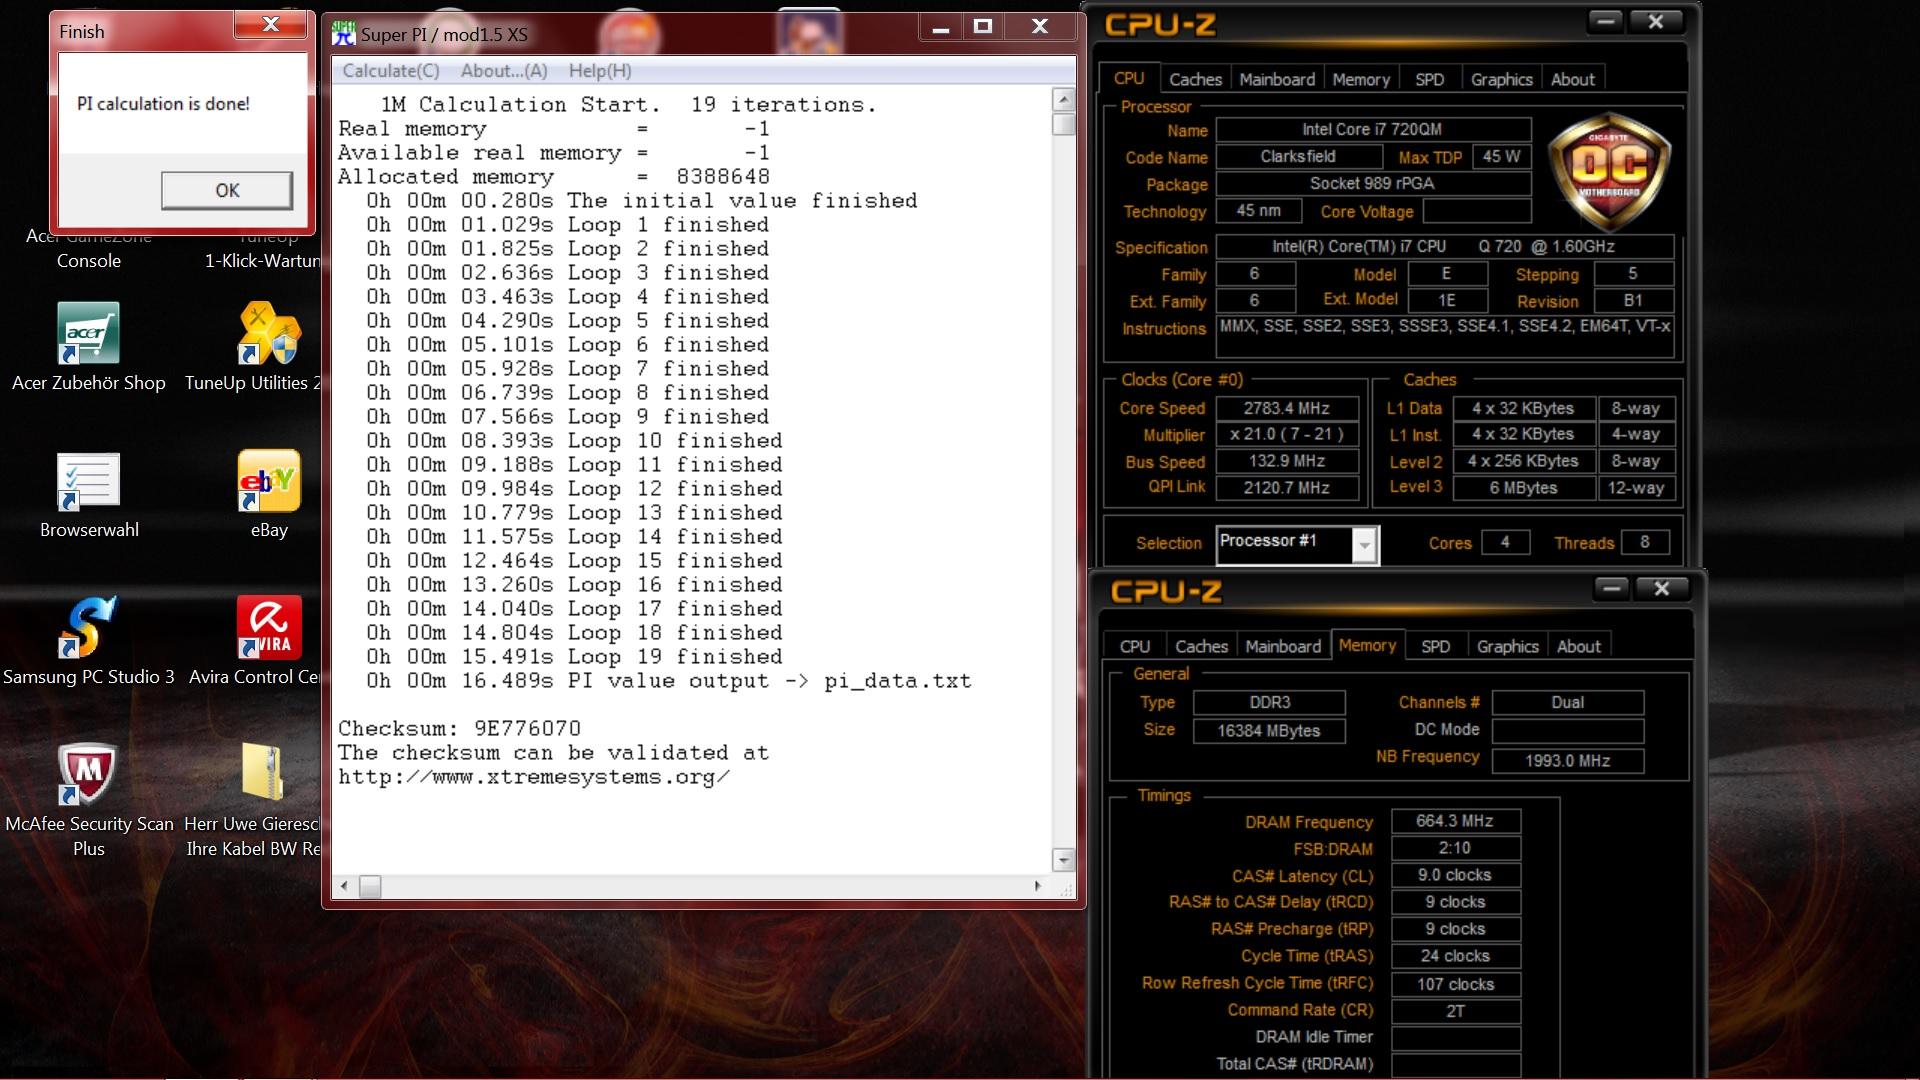Switch to CPU tab in lower CPU-Z

click(1135, 646)
